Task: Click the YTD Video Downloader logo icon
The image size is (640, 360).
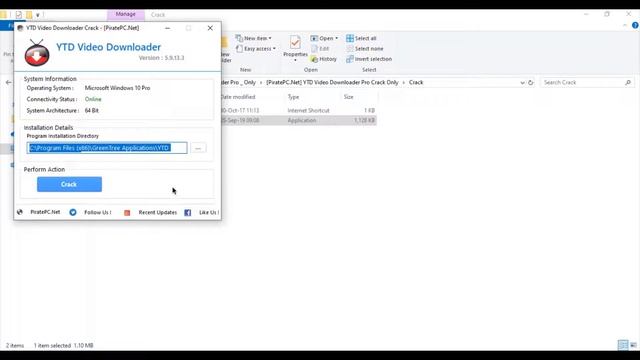Action: click(x=37, y=53)
